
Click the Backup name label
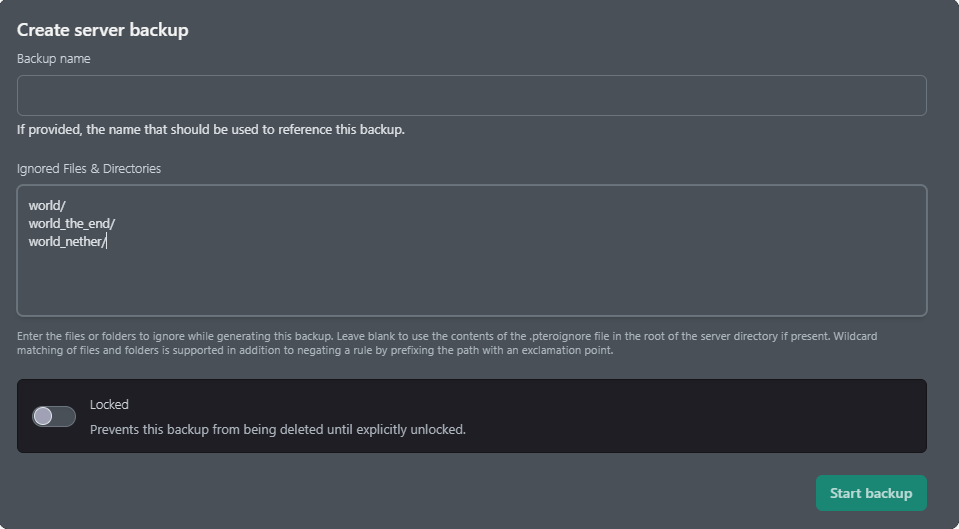click(53, 59)
